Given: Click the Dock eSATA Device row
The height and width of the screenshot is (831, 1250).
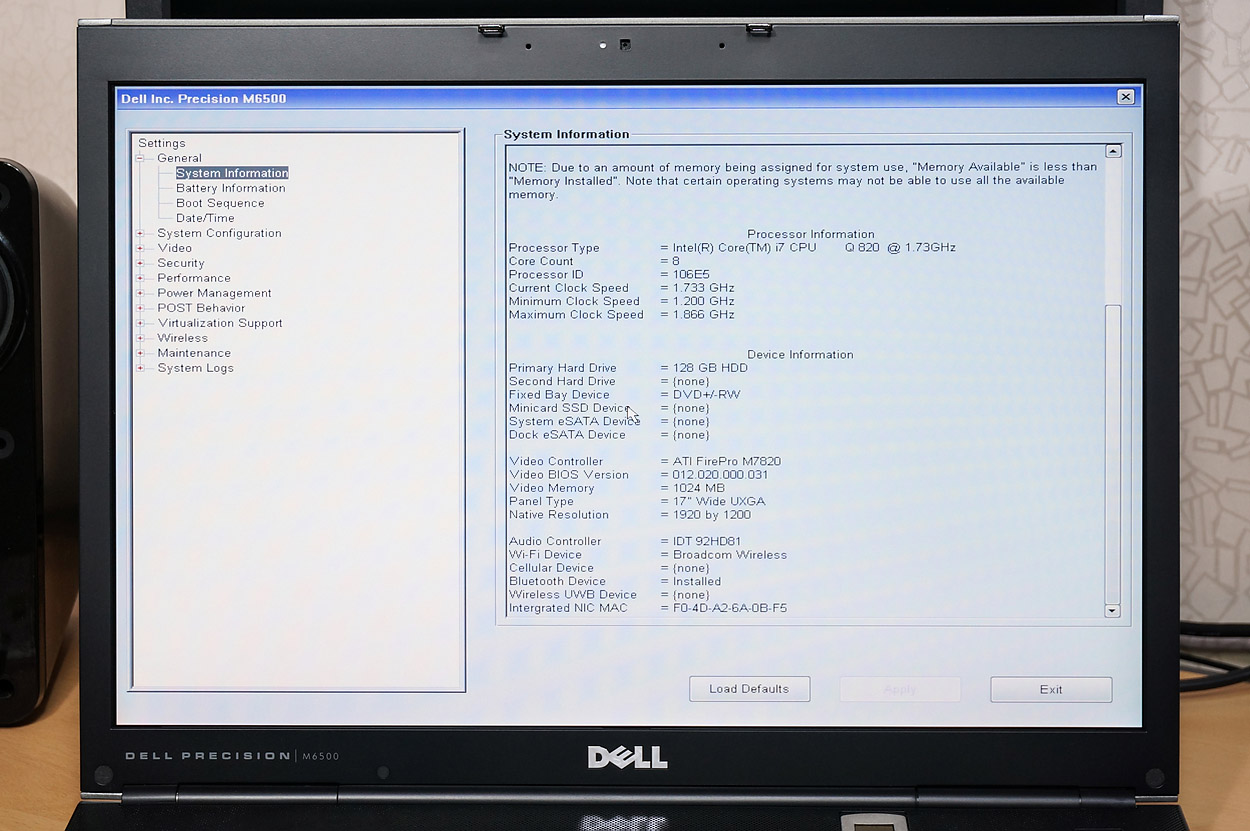Looking at the screenshot, I should pyautogui.click(x=609, y=435).
